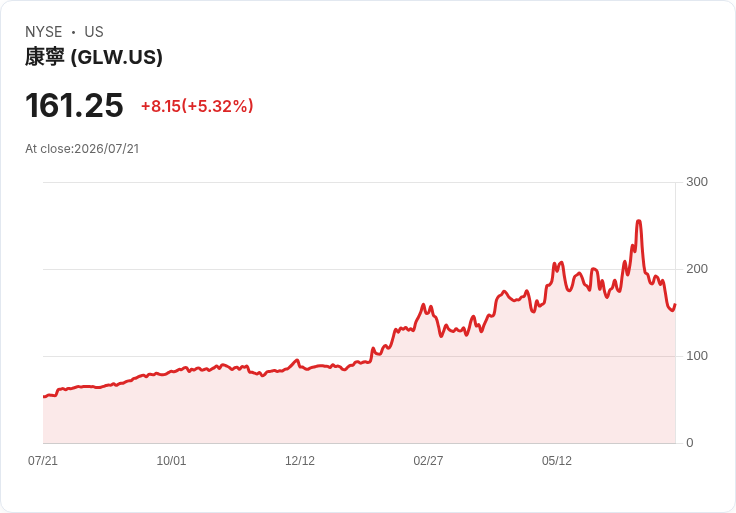The width and height of the screenshot is (736, 513).
Task: Click the small price bump above the 12/12 label
Action: [297, 360]
